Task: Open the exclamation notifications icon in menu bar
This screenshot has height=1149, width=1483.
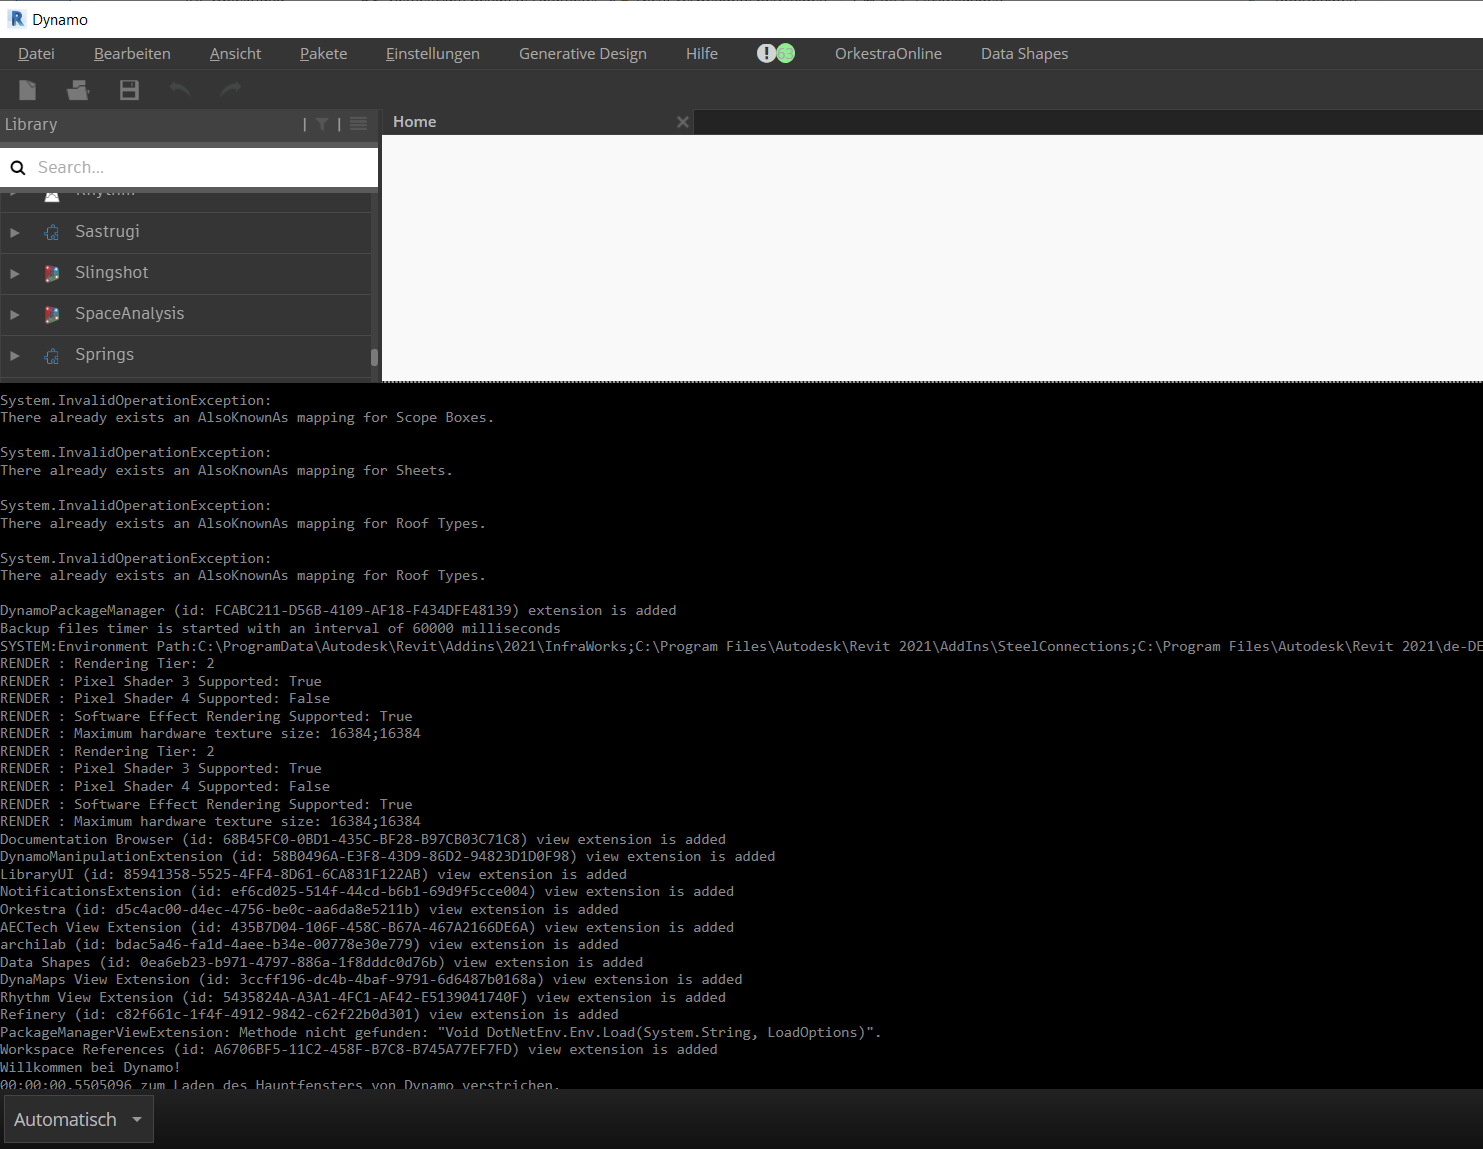Action: click(x=765, y=52)
